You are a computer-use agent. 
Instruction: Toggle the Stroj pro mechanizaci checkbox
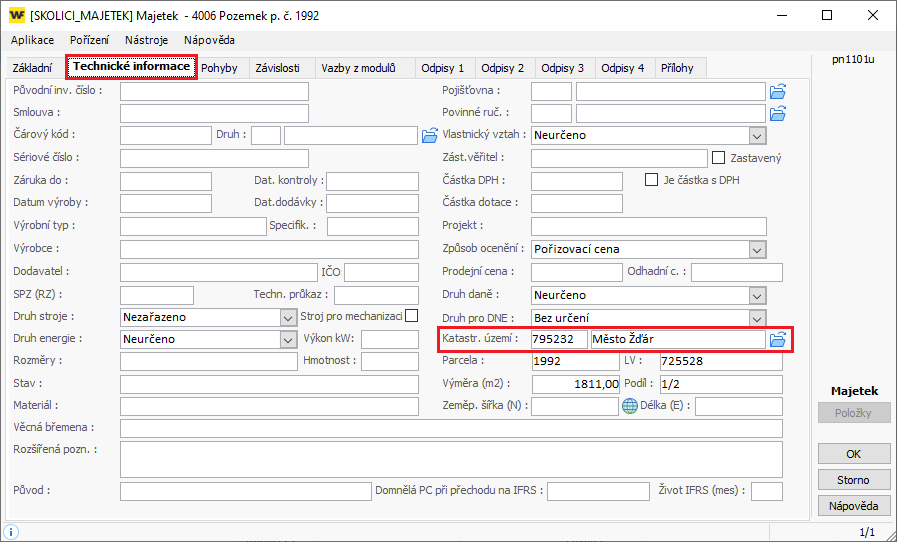click(x=411, y=316)
